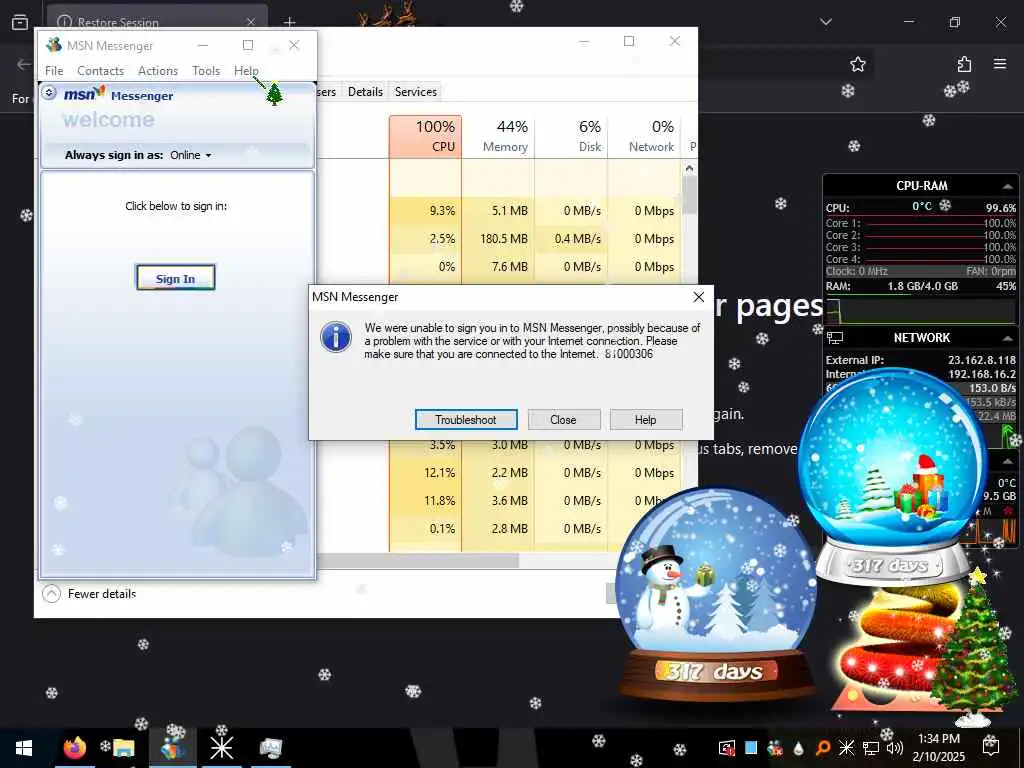Click the 11.8% CPU cell

pos(426,500)
